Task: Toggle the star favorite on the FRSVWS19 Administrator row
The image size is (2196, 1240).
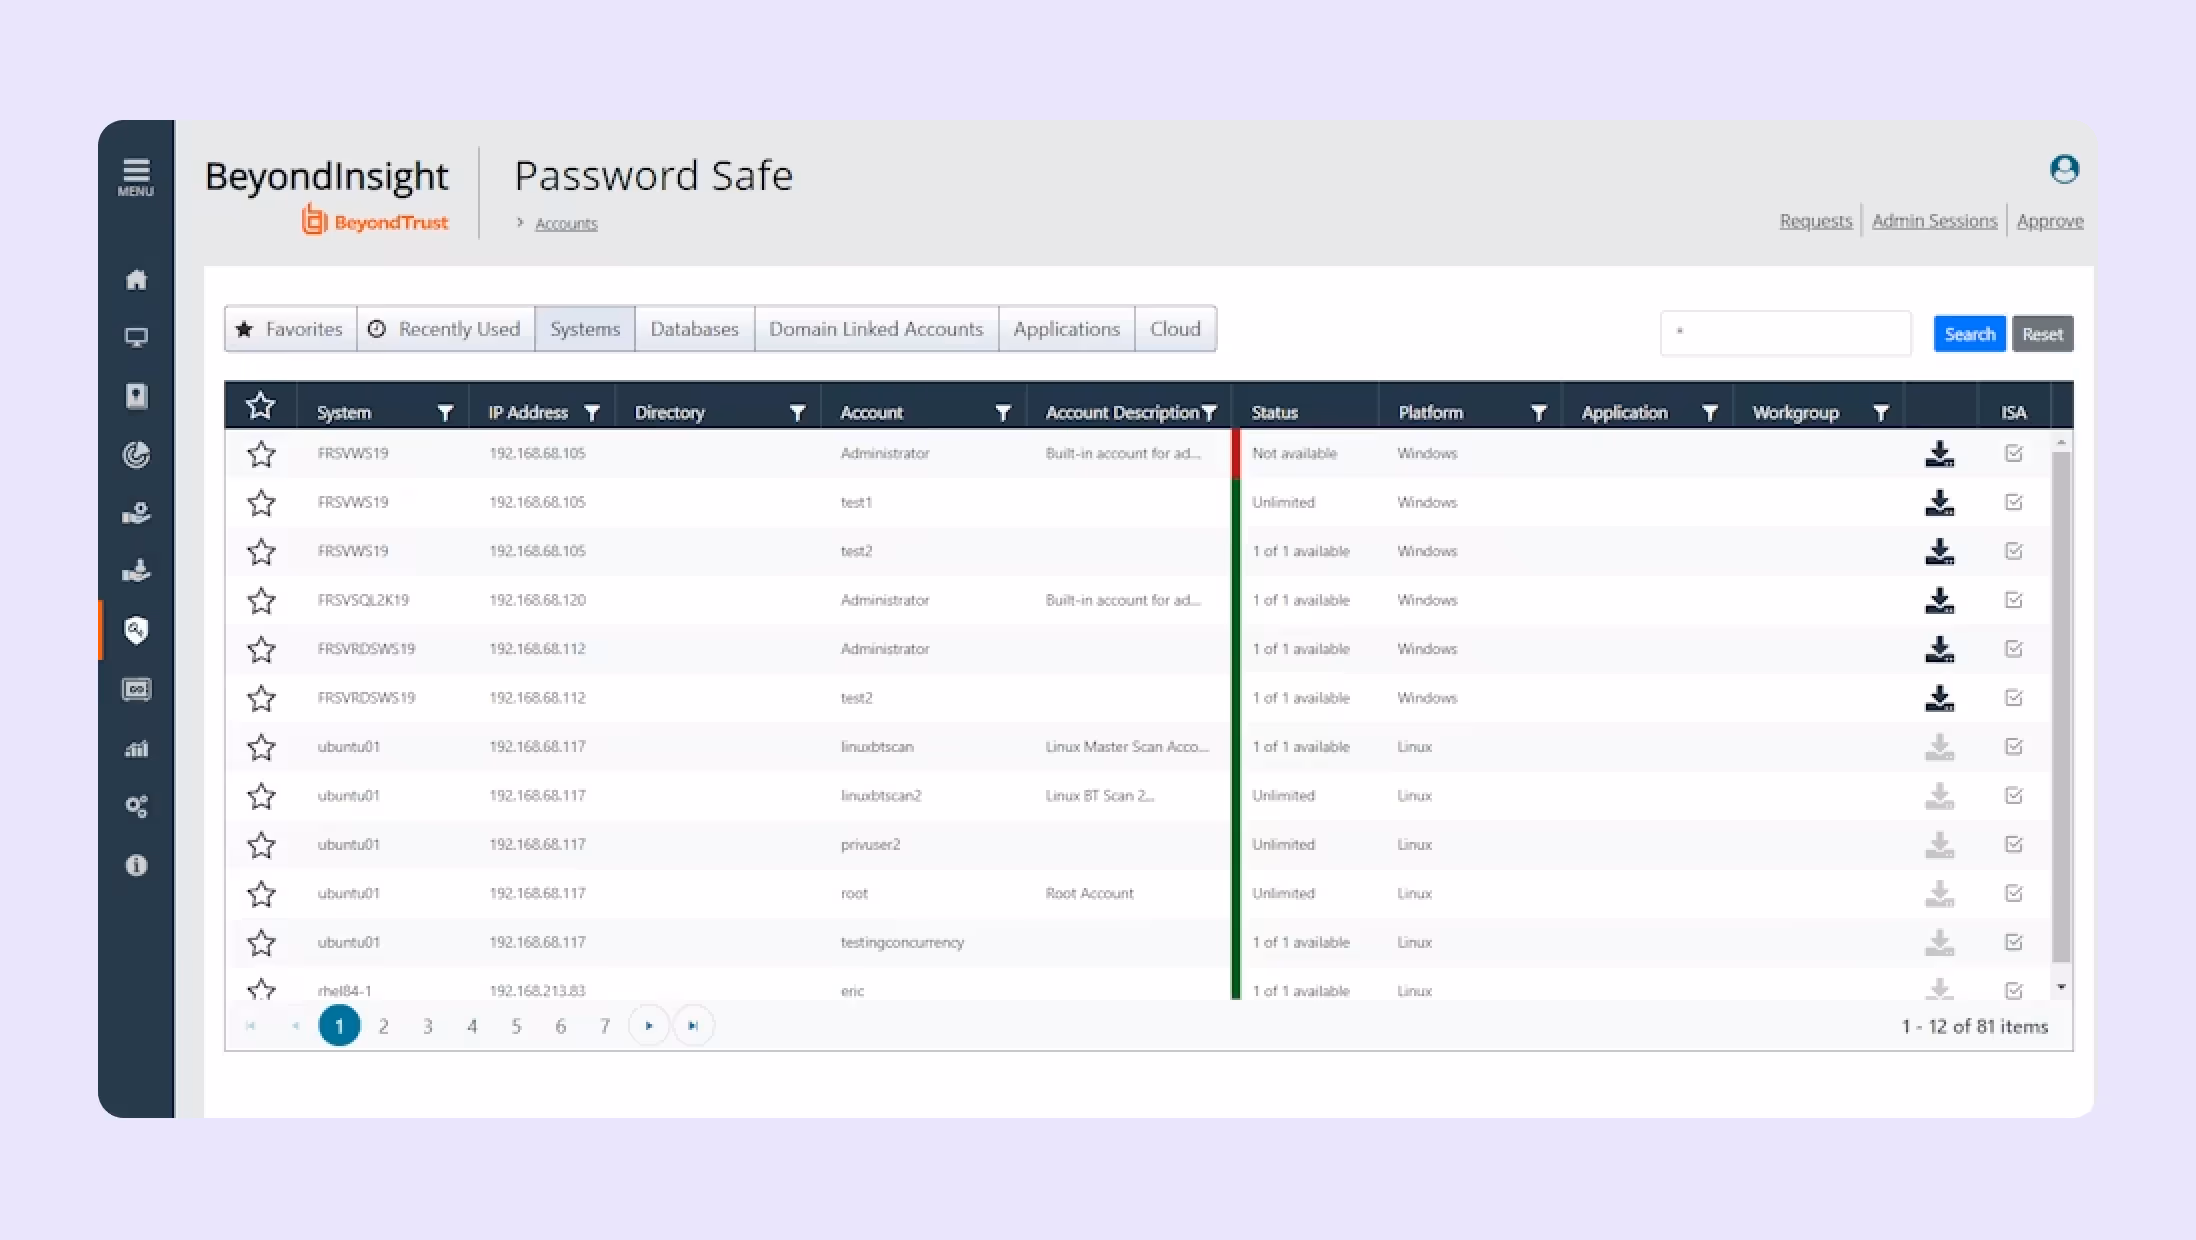Action: 261,453
